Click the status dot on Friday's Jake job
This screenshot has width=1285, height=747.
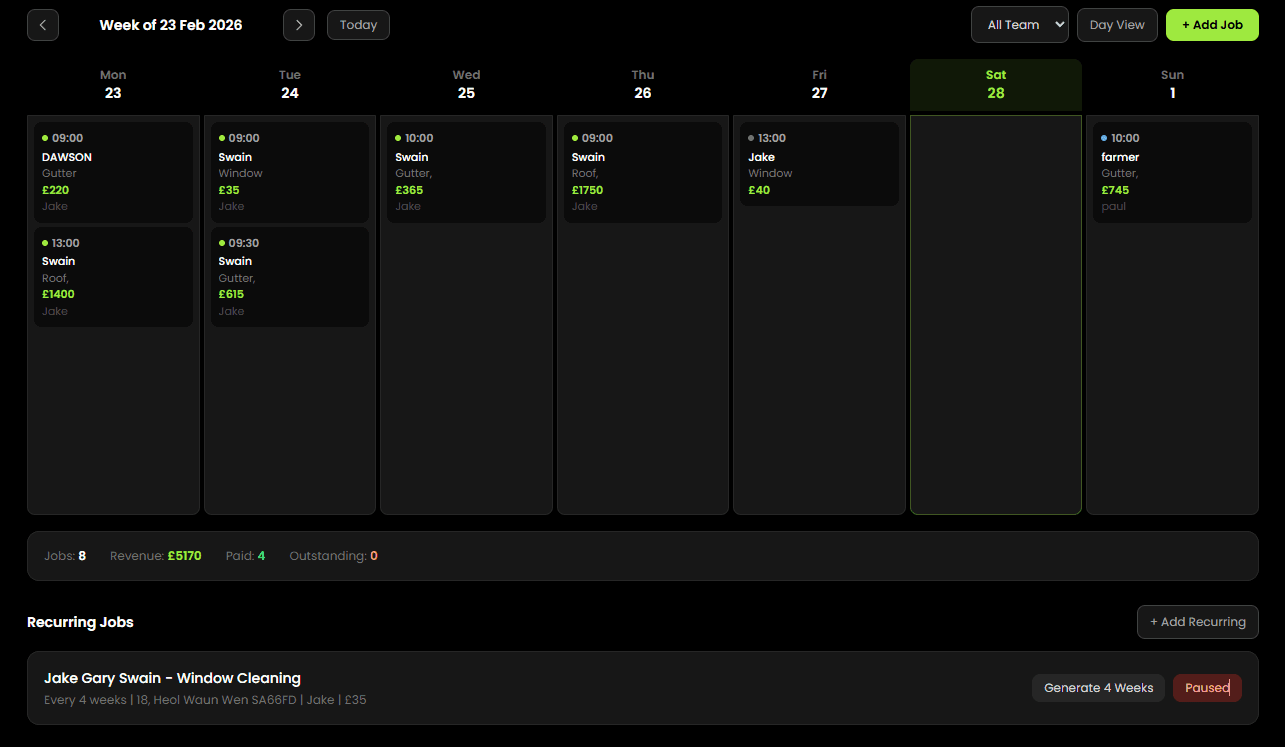(x=750, y=137)
